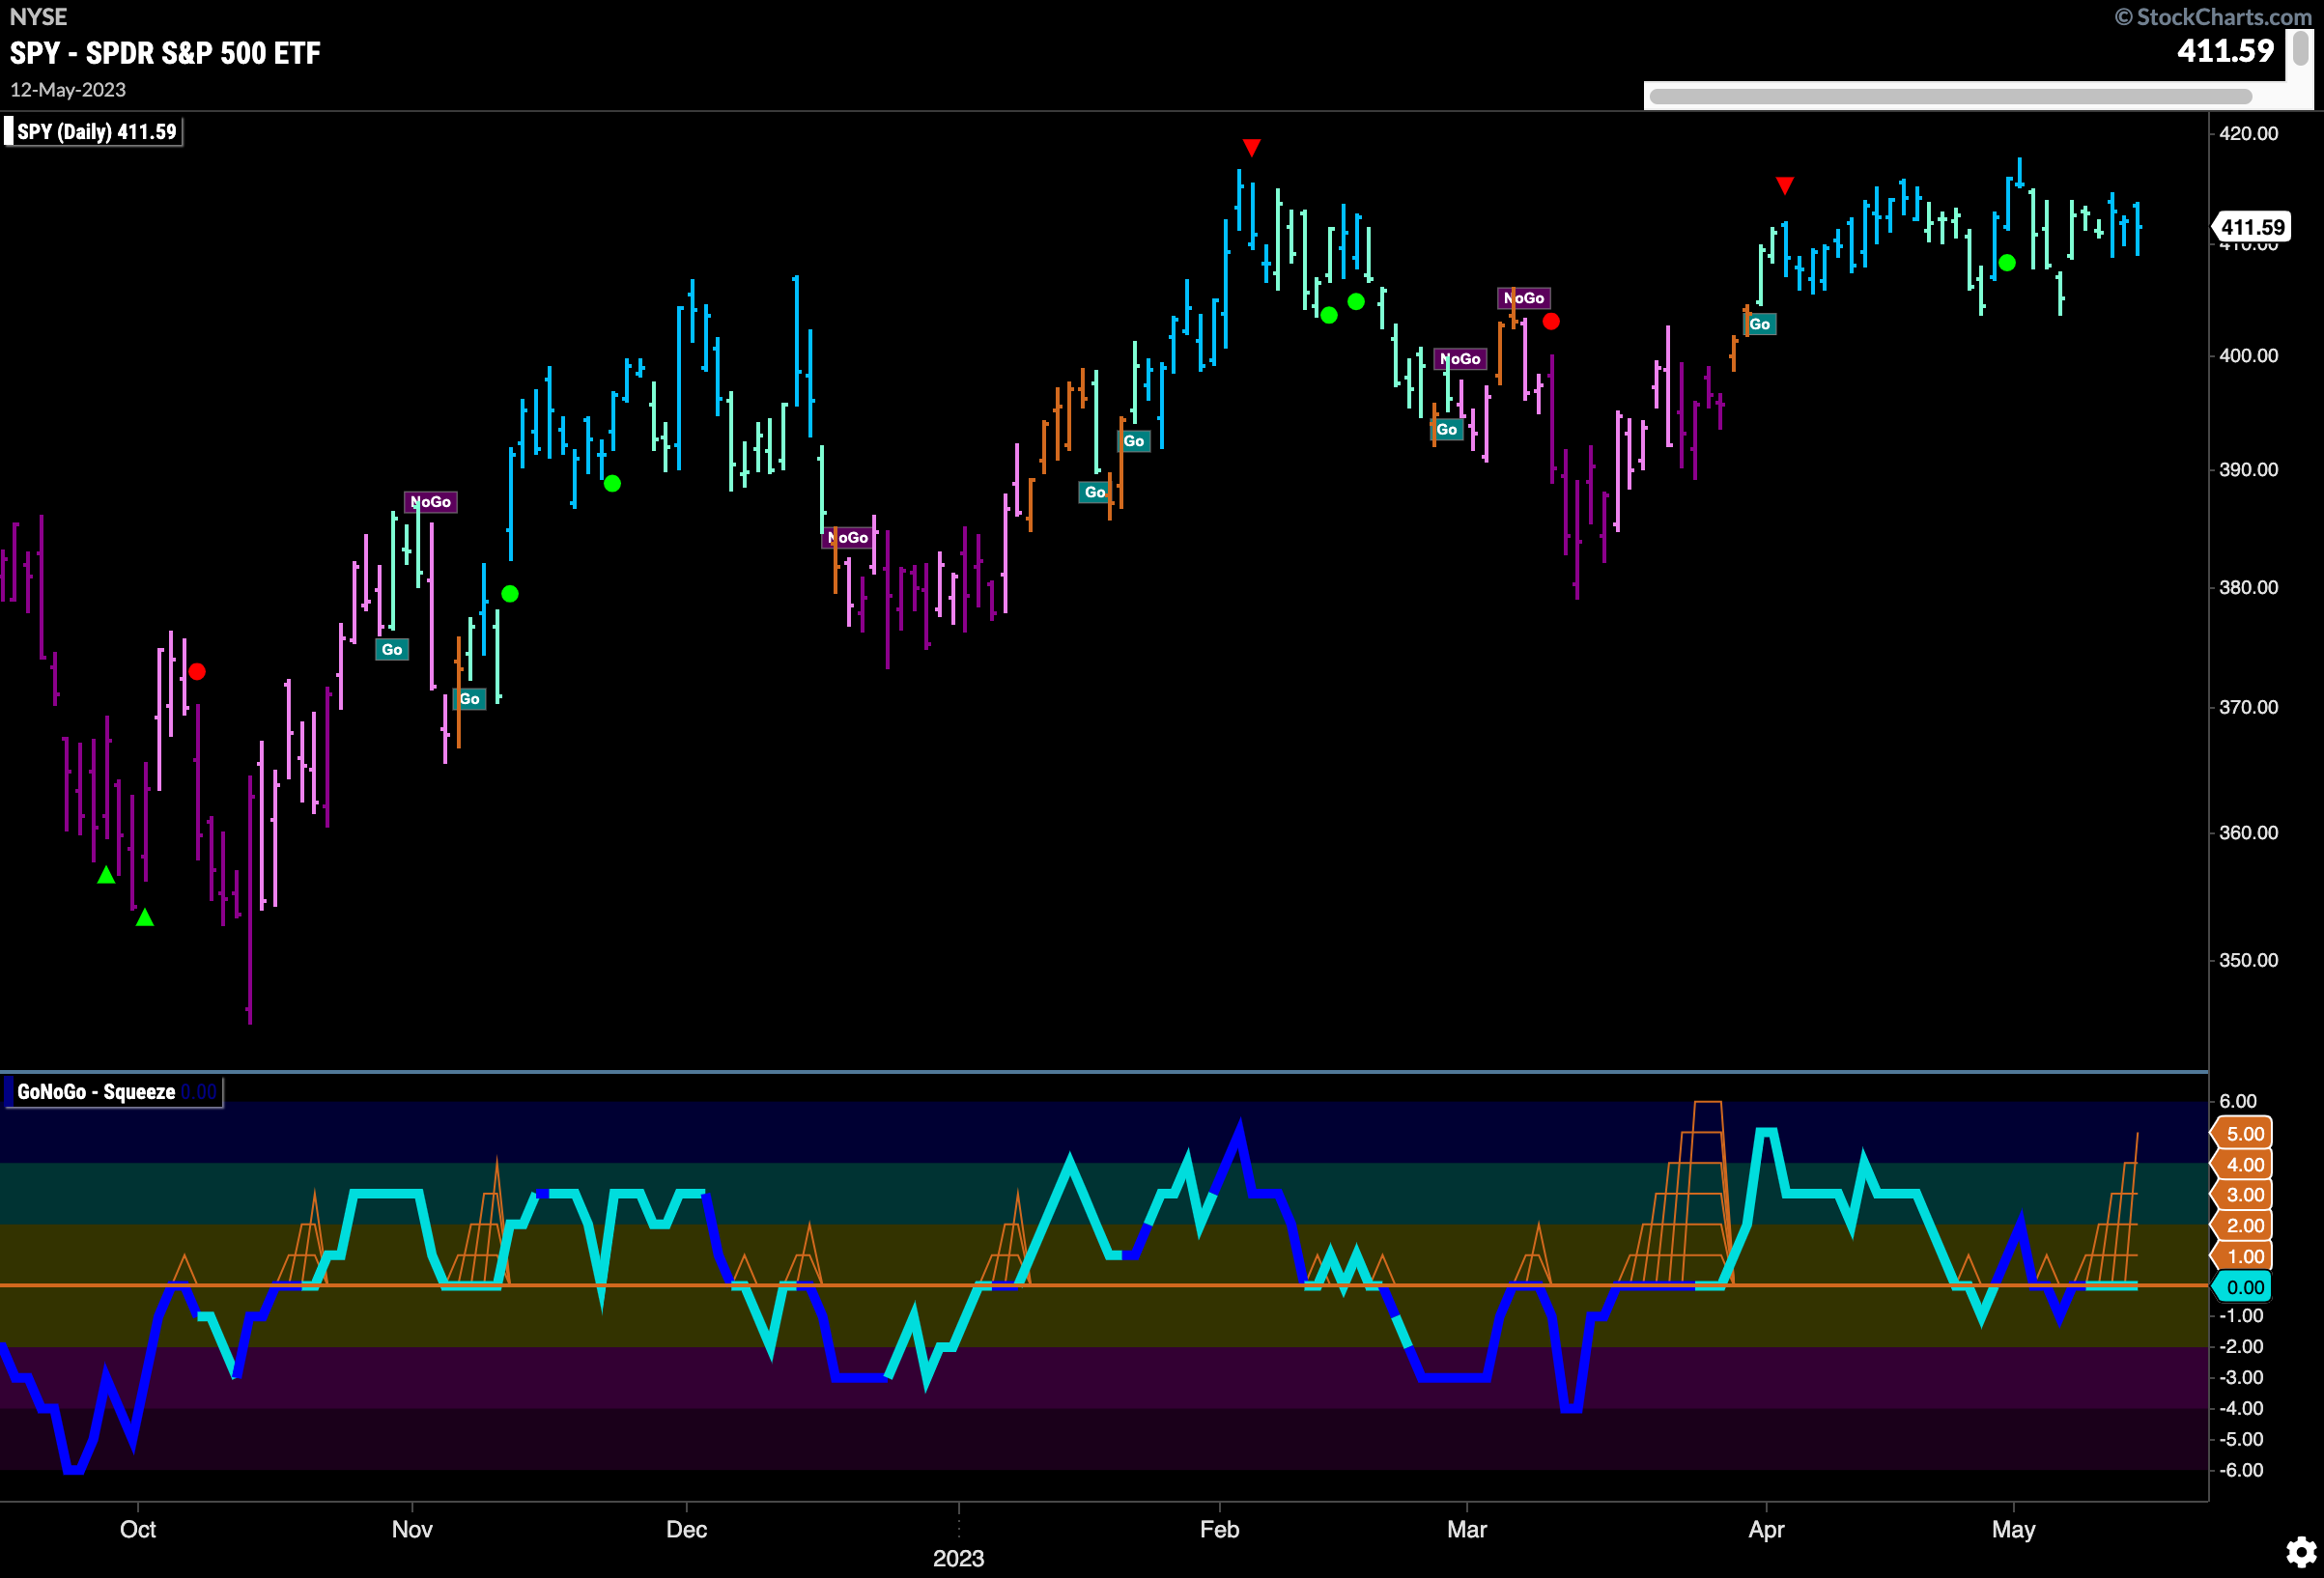
Task: Click the 12-May-2023 date text
Action: click(x=68, y=90)
